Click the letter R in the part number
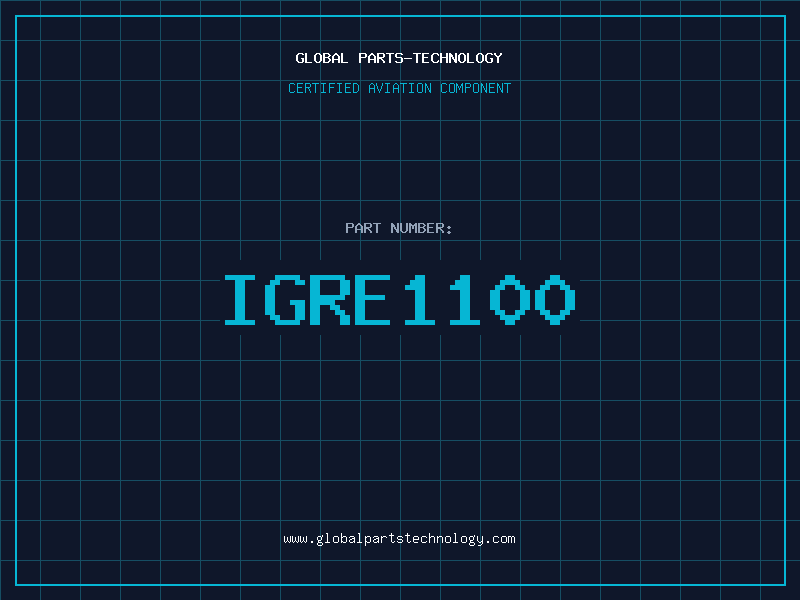Viewport: 800px width, 600px height. tap(331, 300)
